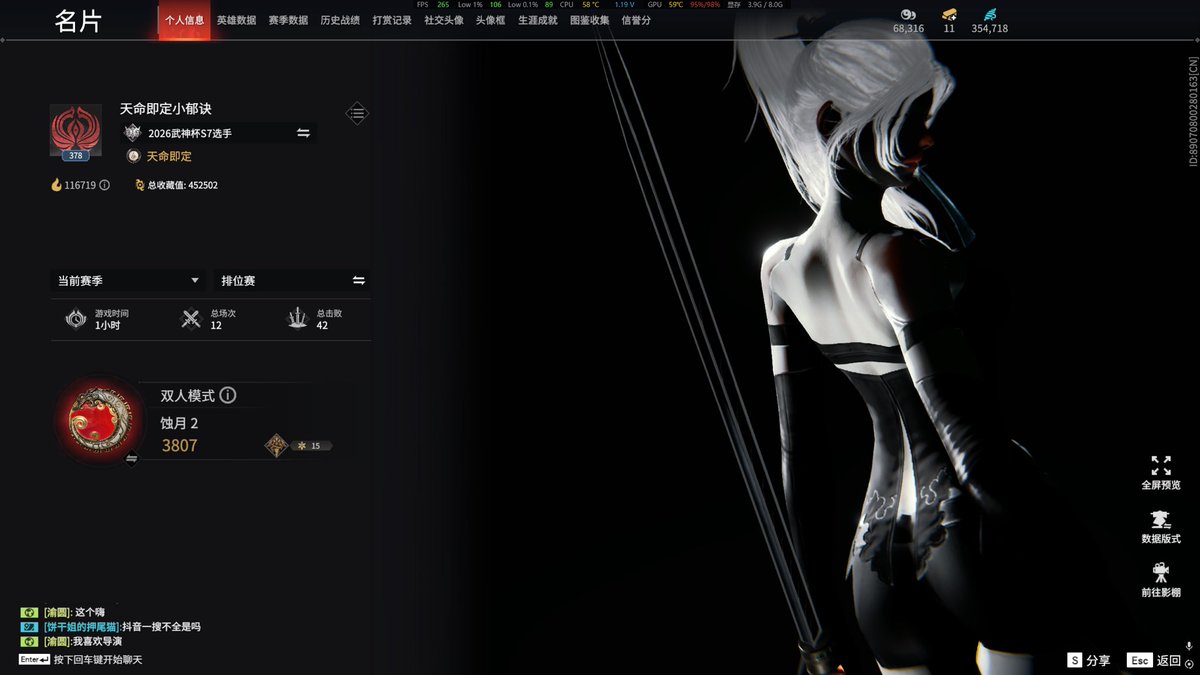Switch to 数据版式 layout

1161,527
